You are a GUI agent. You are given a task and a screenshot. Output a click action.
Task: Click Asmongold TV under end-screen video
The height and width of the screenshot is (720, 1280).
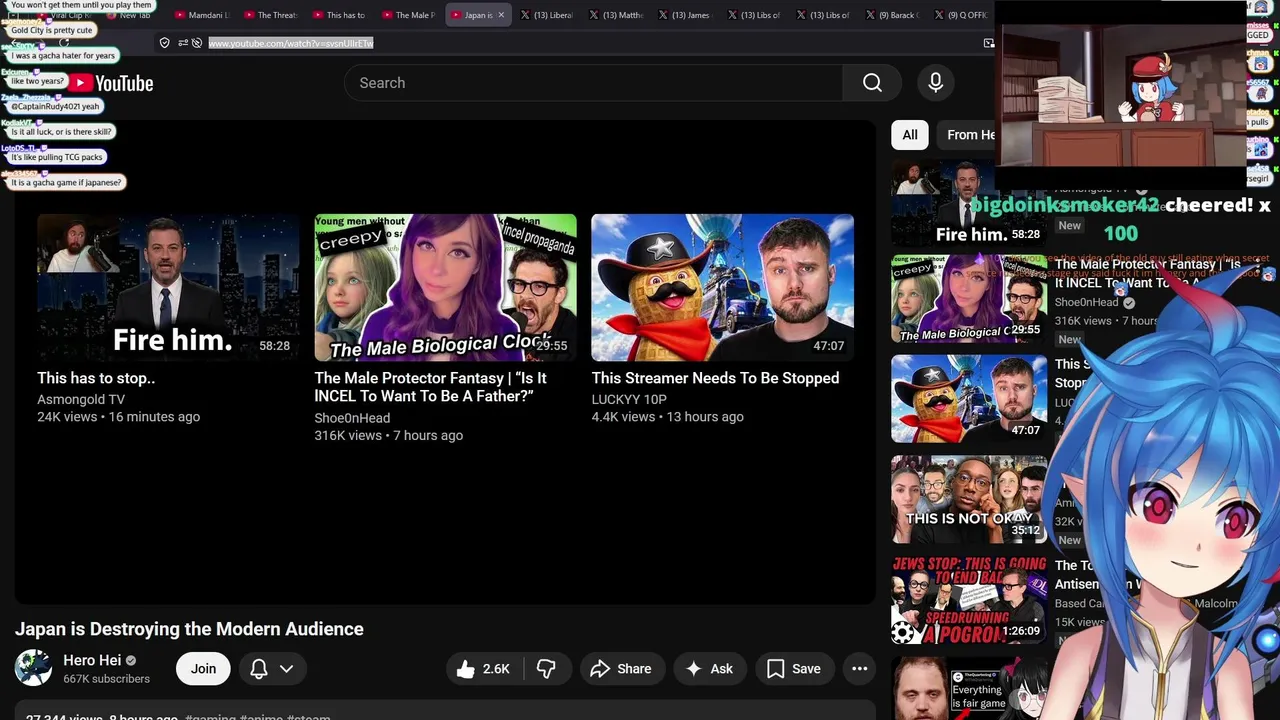tap(81, 399)
